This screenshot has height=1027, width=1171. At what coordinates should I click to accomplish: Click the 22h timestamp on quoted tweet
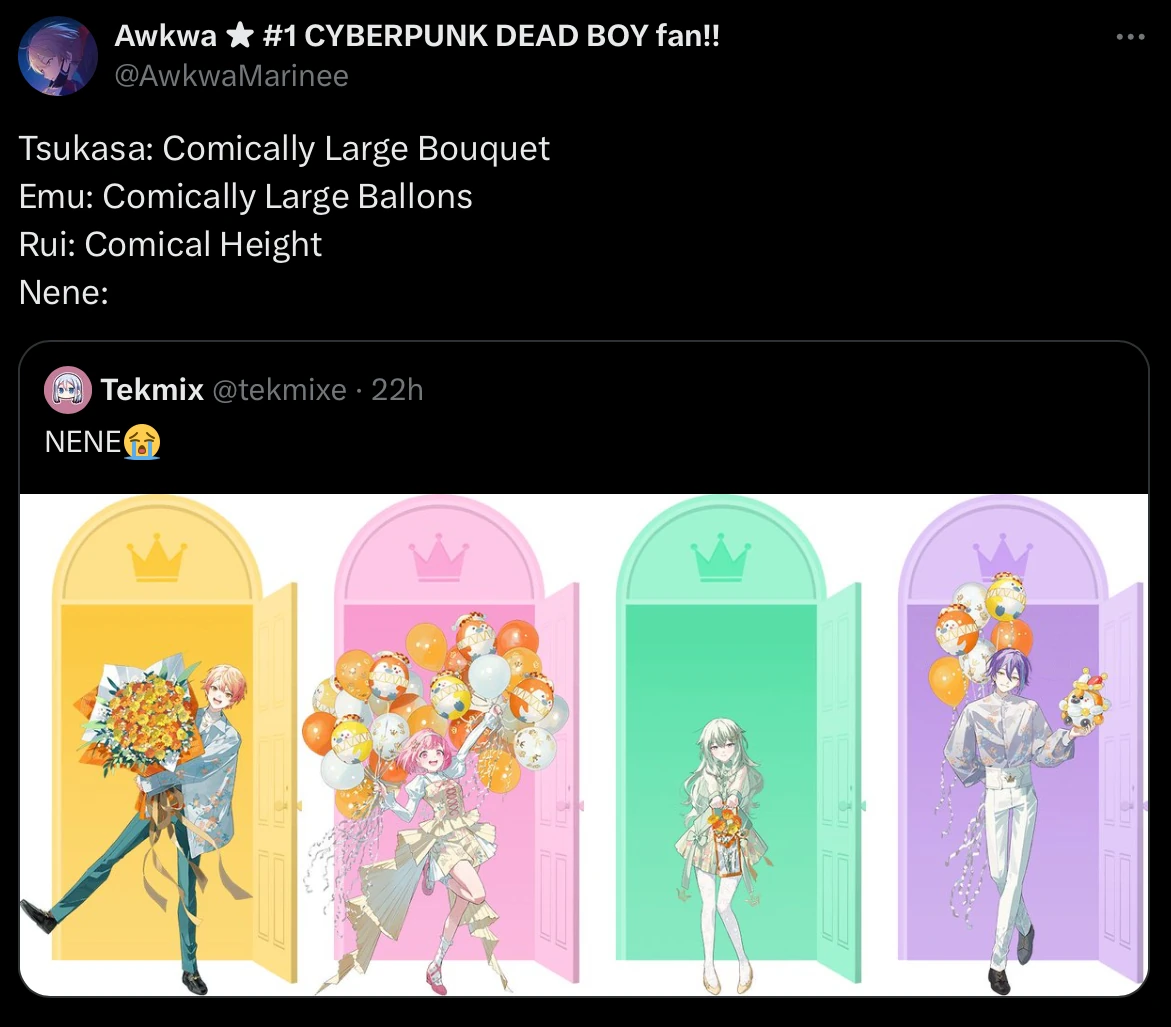pos(397,390)
